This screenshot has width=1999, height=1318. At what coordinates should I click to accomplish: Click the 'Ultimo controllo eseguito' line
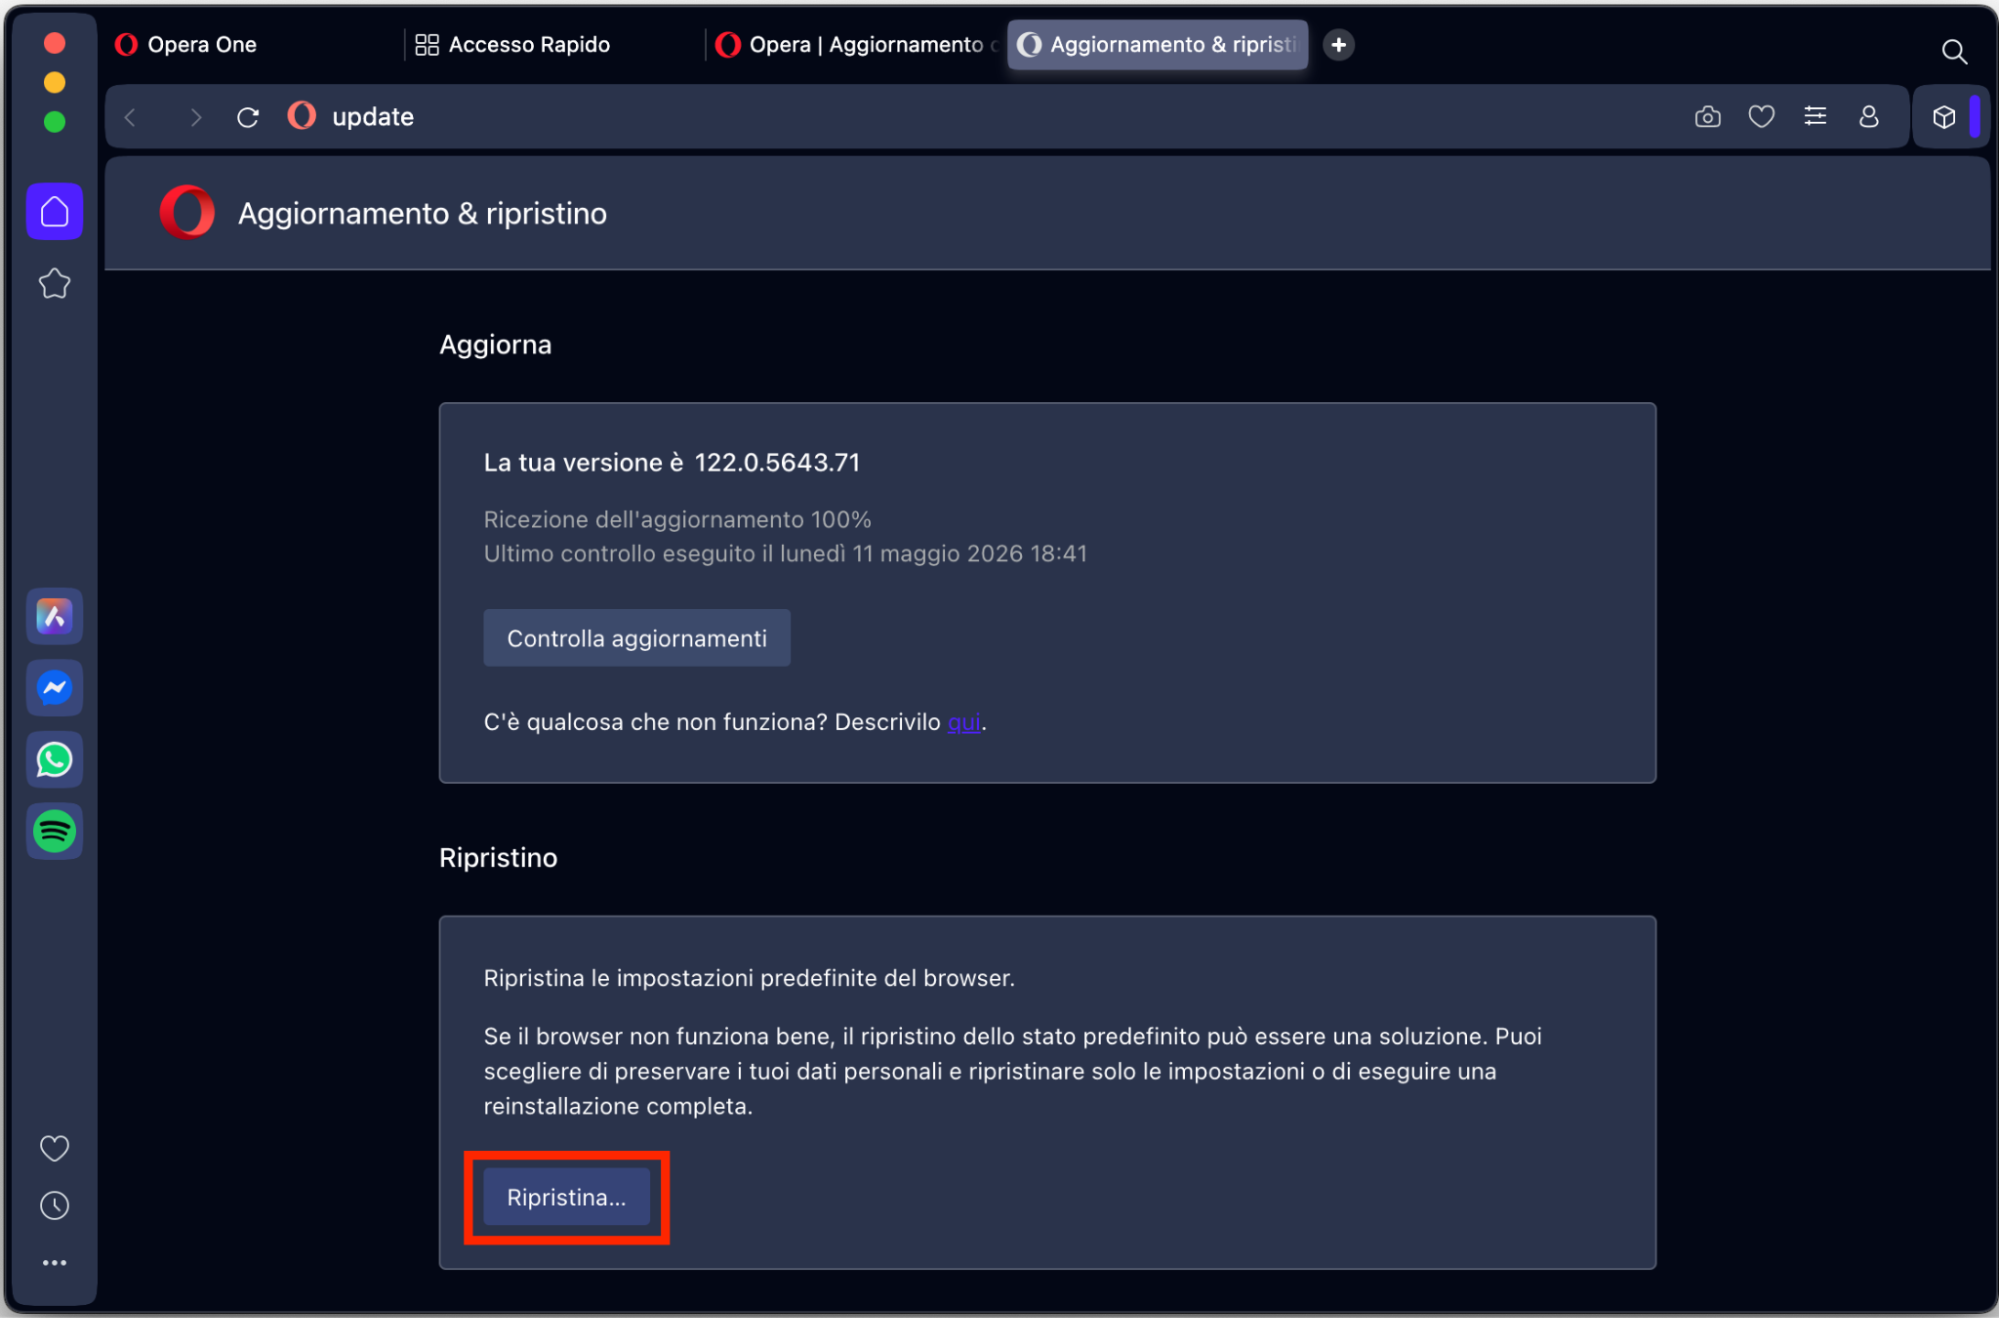point(785,554)
